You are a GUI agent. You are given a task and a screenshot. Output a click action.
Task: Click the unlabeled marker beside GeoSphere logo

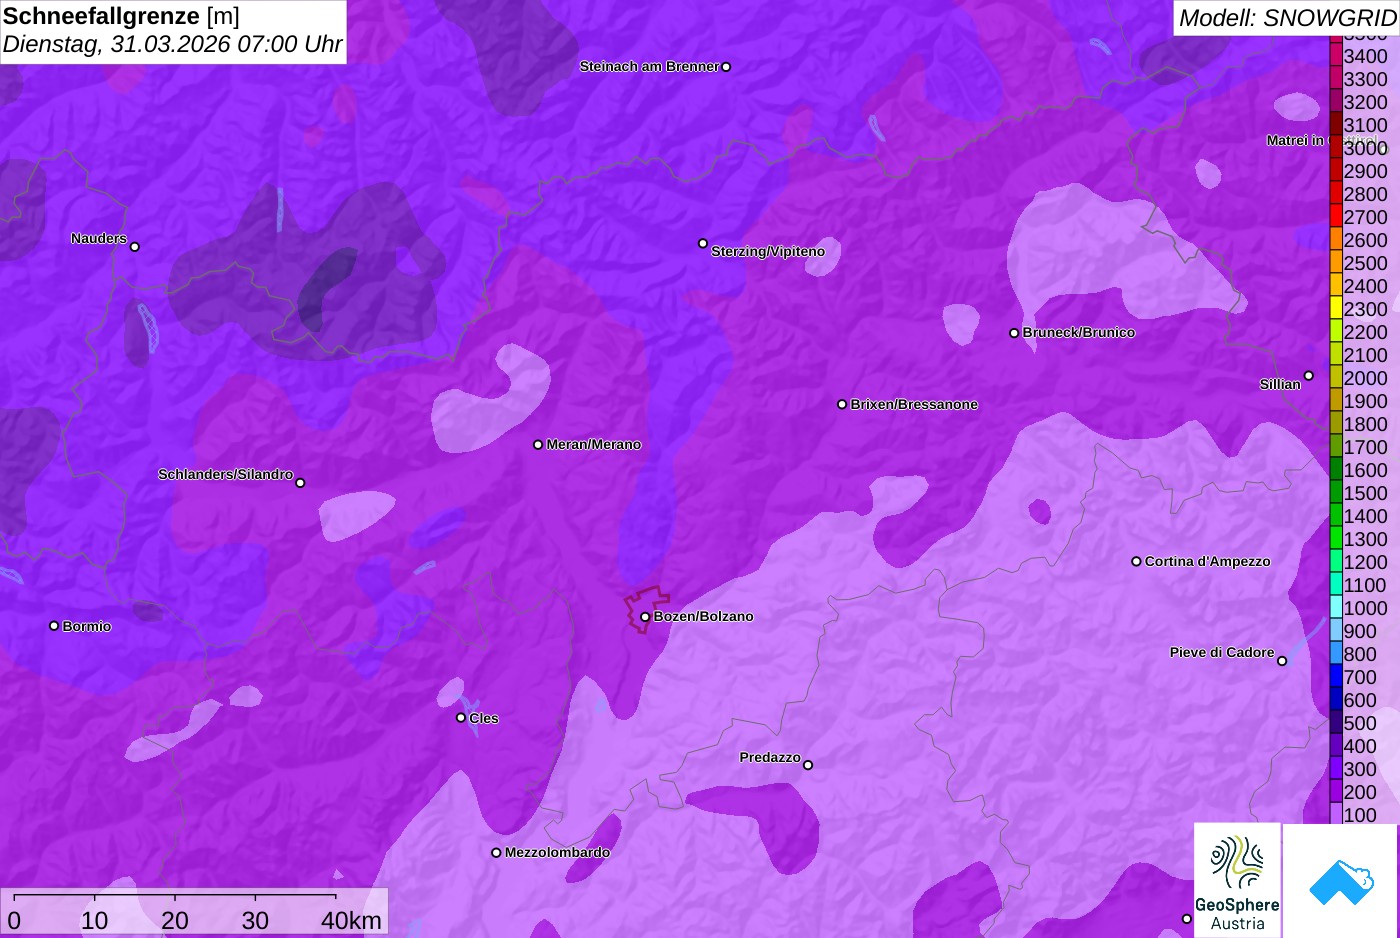tap(1187, 919)
